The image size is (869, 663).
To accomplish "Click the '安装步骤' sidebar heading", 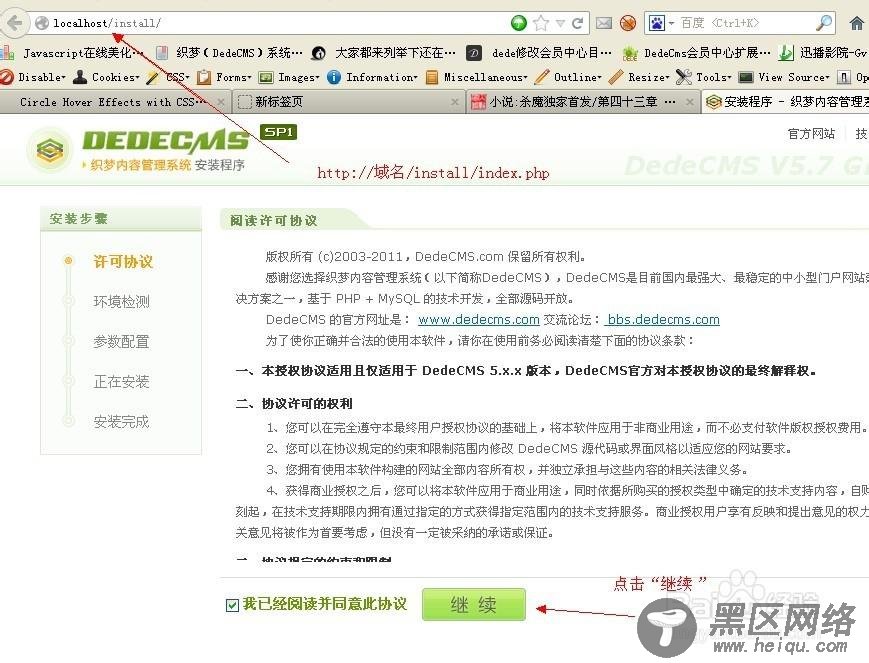I will coord(79,218).
